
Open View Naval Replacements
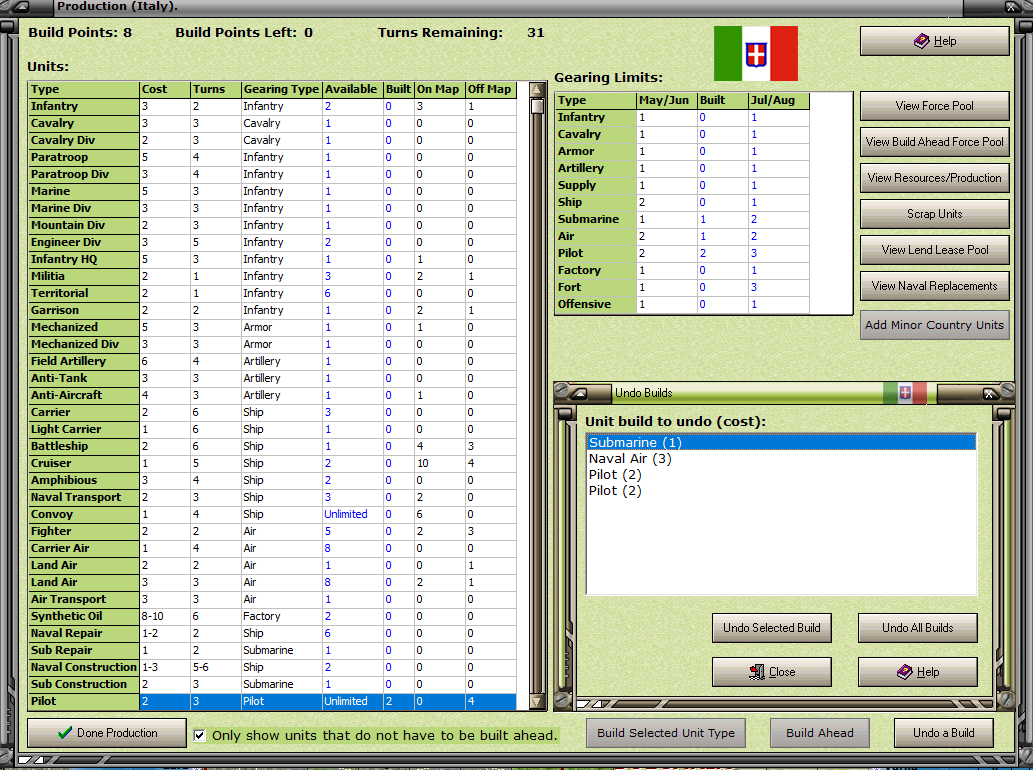[x=934, y=286]
